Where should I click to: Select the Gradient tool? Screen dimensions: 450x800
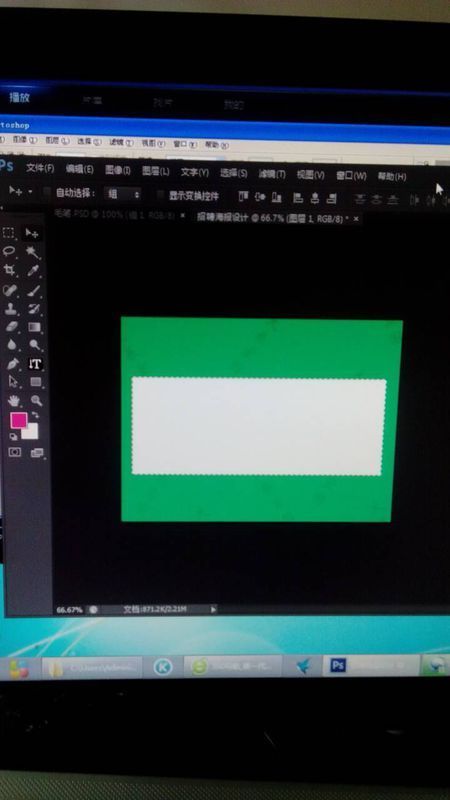(x=35, y=327)
